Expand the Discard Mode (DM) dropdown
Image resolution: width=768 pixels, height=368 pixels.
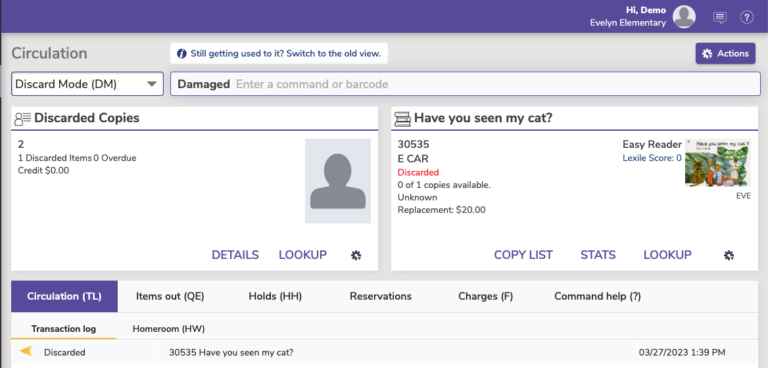pyautogui.click(x=87, y=84)
